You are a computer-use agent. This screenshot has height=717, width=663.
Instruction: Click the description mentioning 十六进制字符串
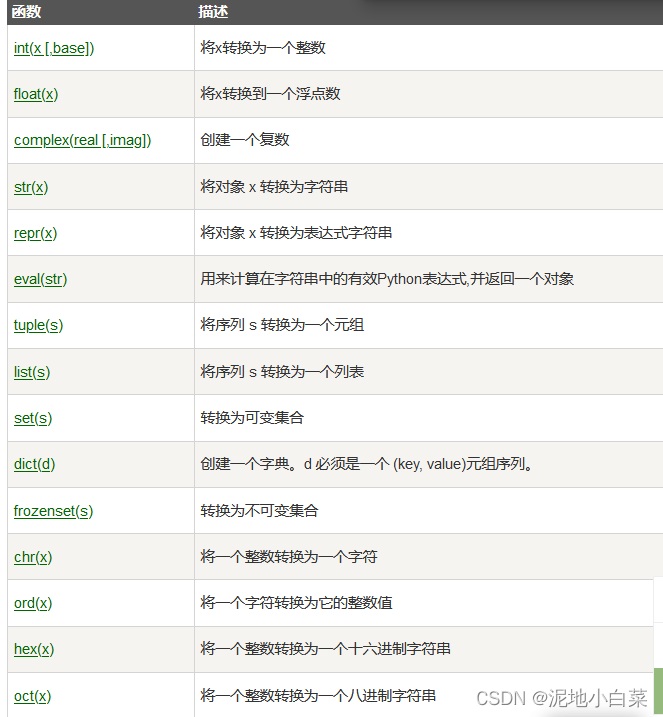[326, 649]
